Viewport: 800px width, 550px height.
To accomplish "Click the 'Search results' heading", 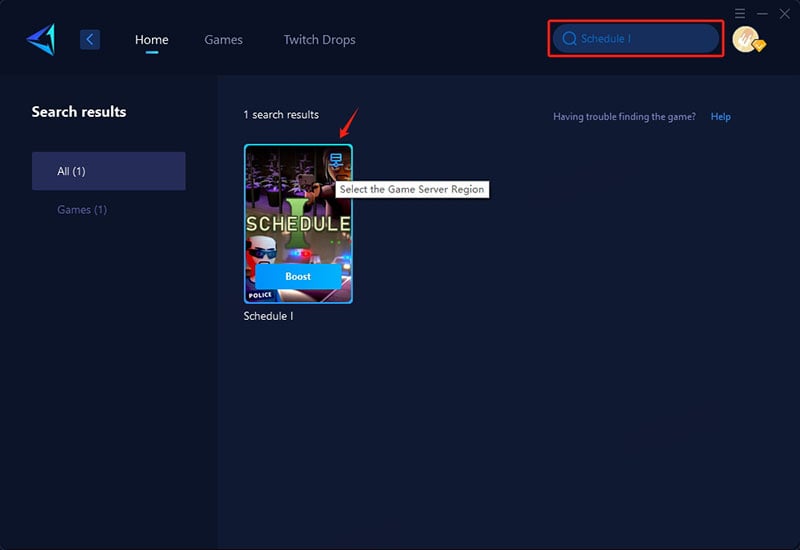I will [79, 112].
